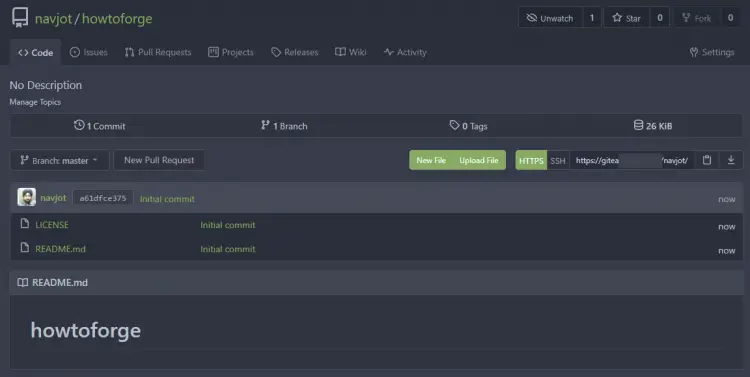The height and width of the screenshot is (377, 750).
Task: Click the book icon in README.md header
Action: pyautogui.click(x=22, y=282)
